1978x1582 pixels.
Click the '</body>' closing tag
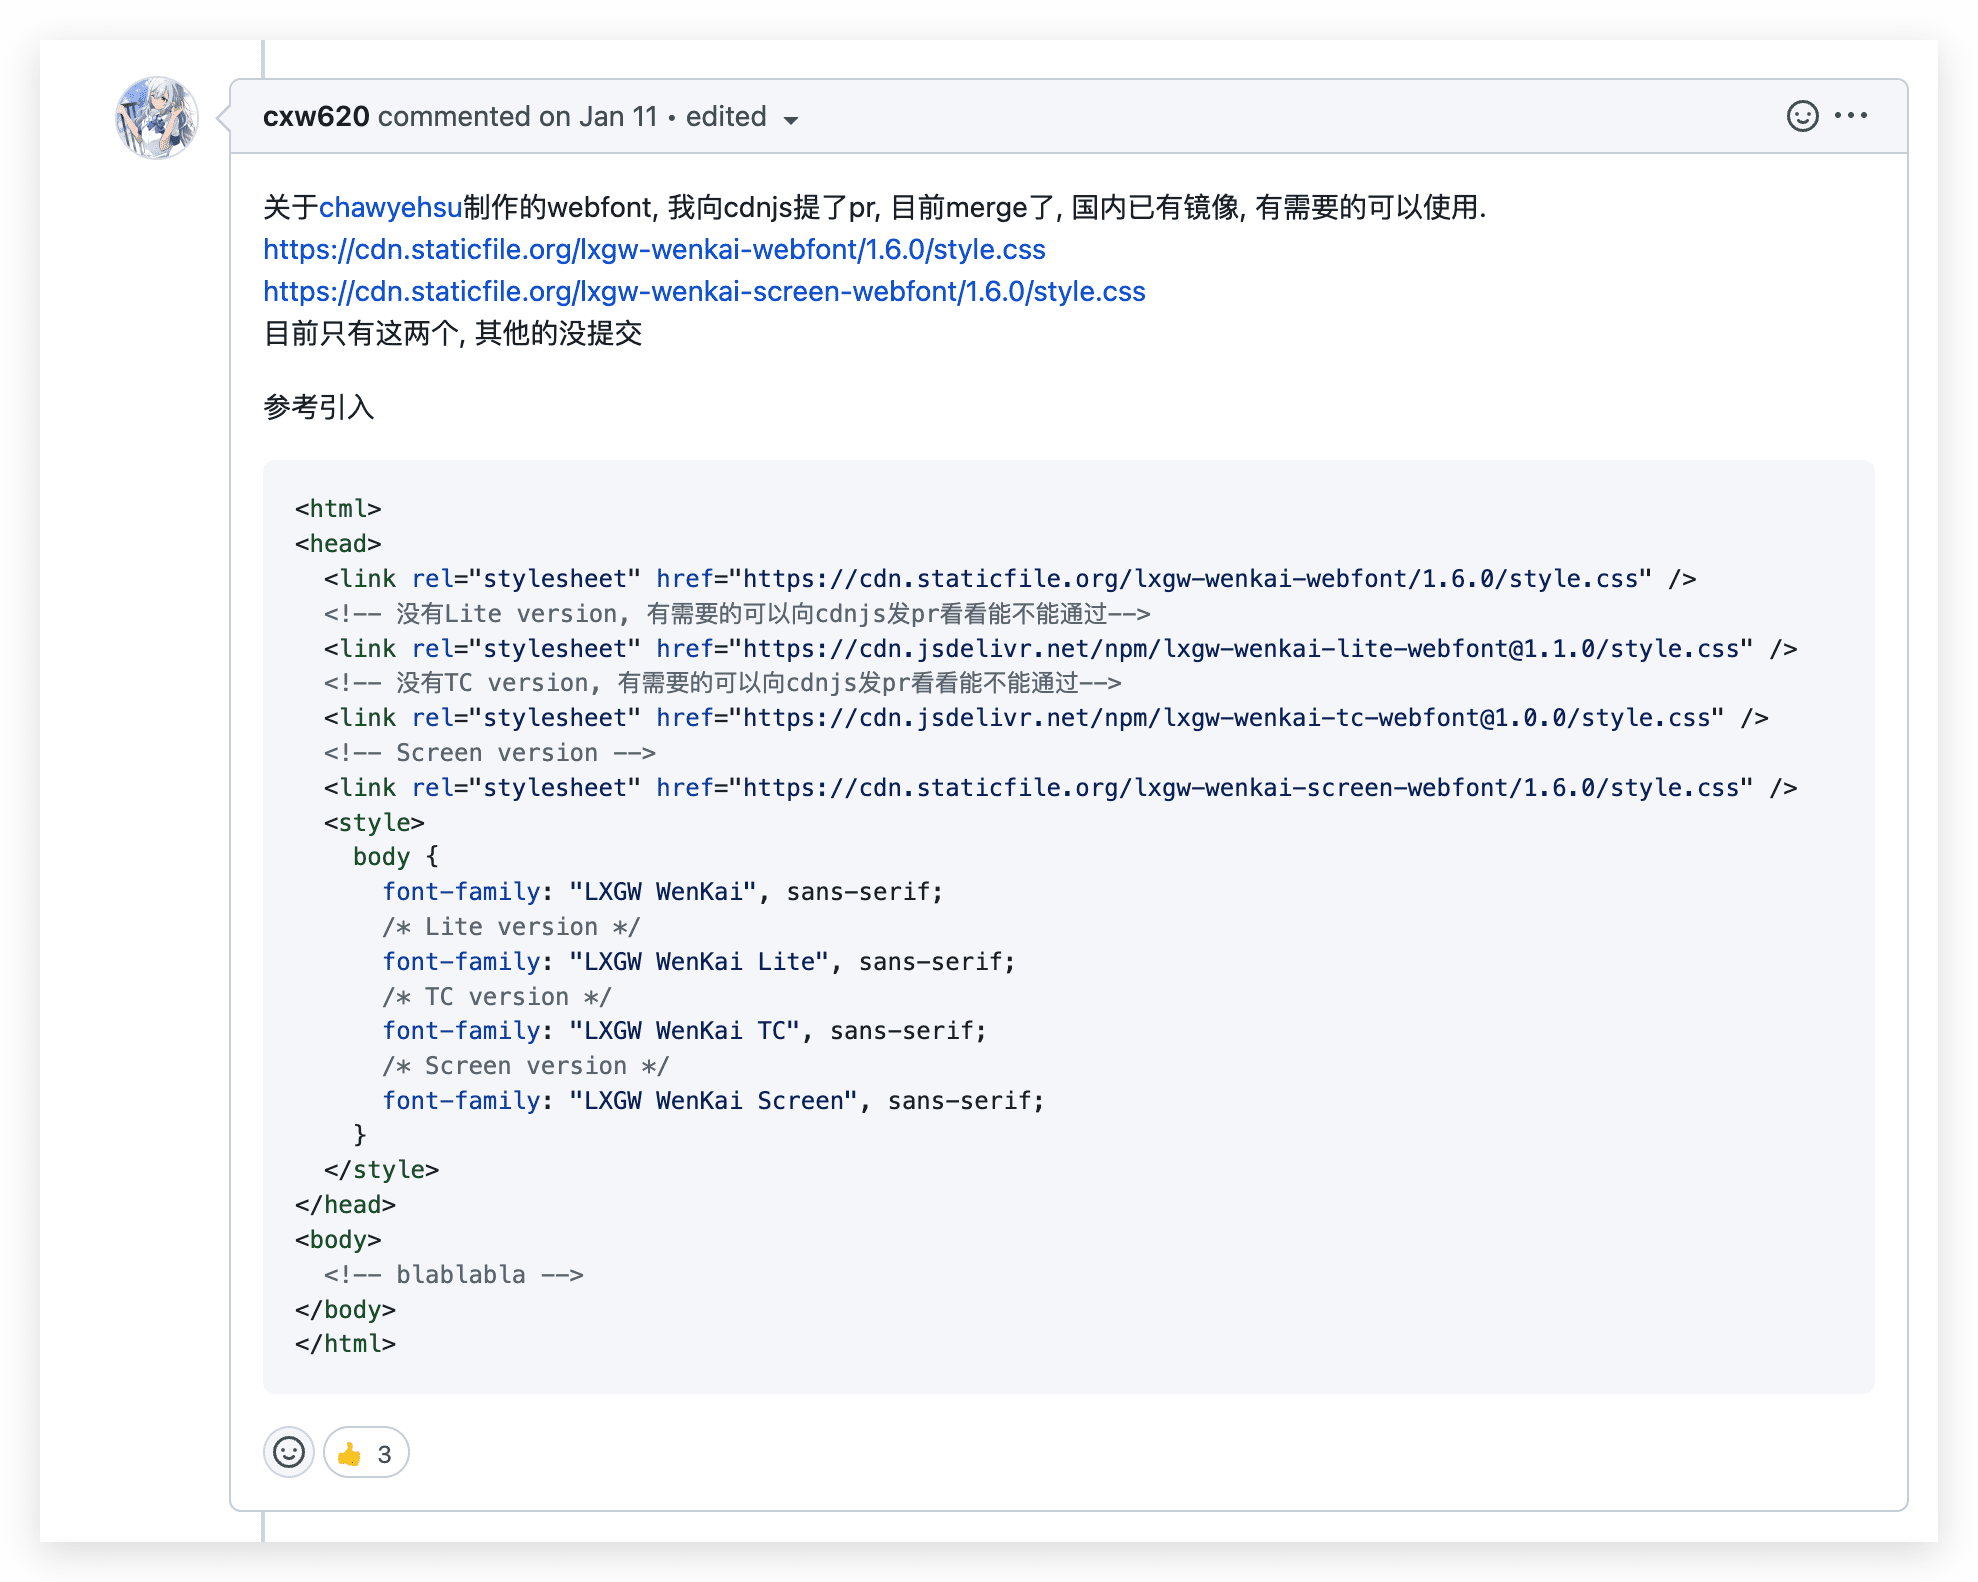[345, 1309]
